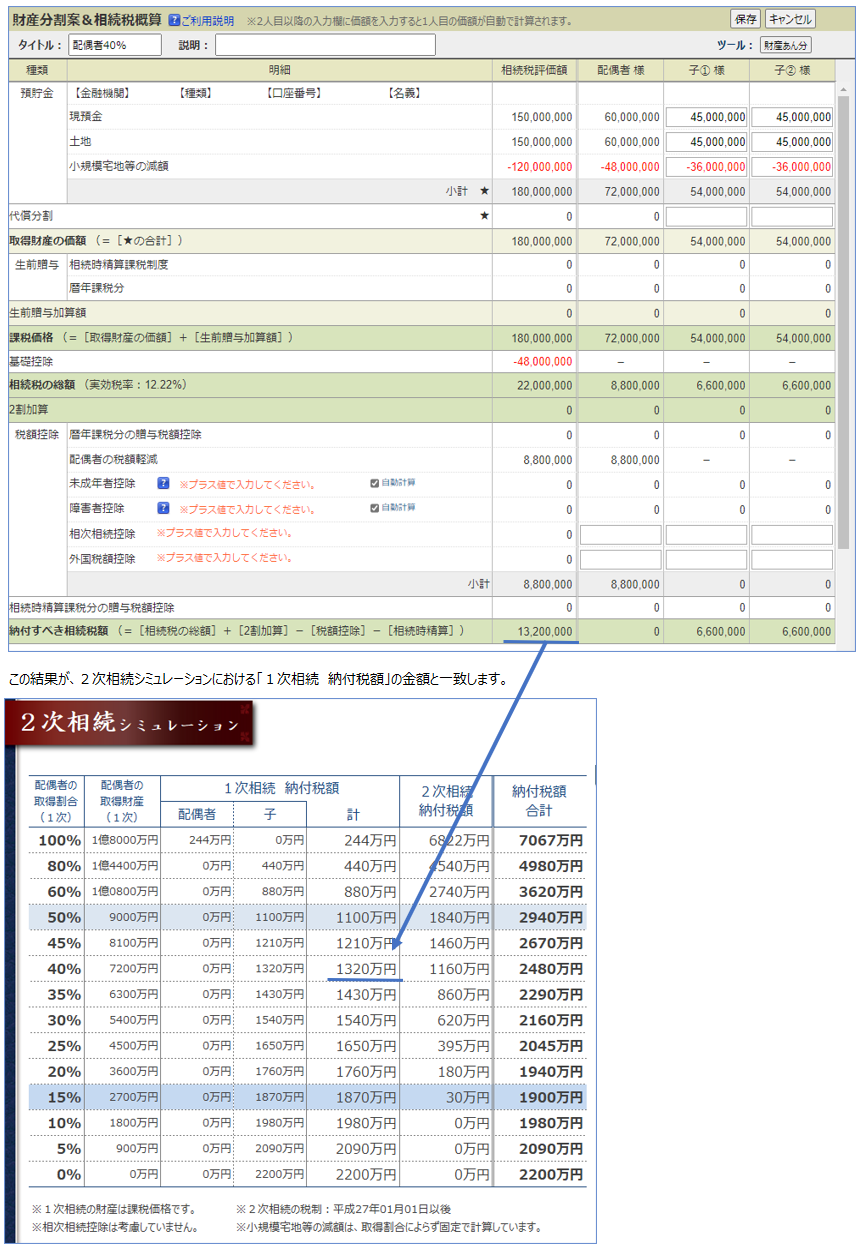Click the 子① 土地 amount field
Screen dimensions: 865x1251
pos(706,142)
